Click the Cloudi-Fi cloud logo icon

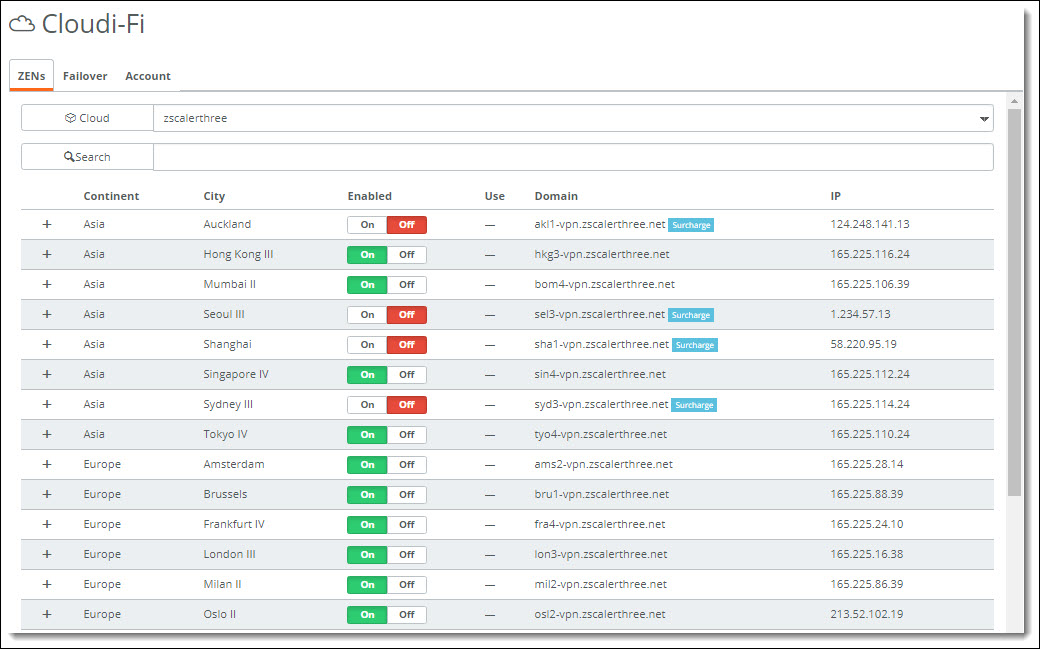pyautogui.click(x=22, y=24)
